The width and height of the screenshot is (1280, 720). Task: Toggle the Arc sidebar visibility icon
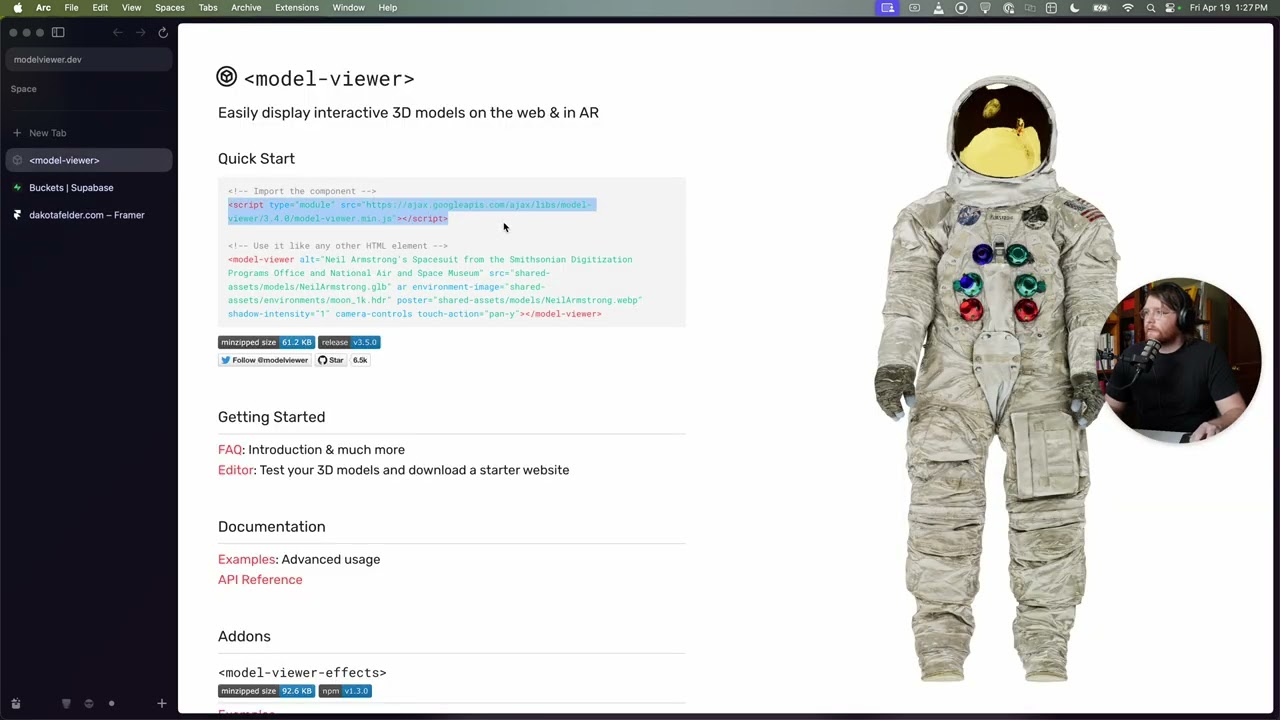pyautogui.click(x=58, y=32)
